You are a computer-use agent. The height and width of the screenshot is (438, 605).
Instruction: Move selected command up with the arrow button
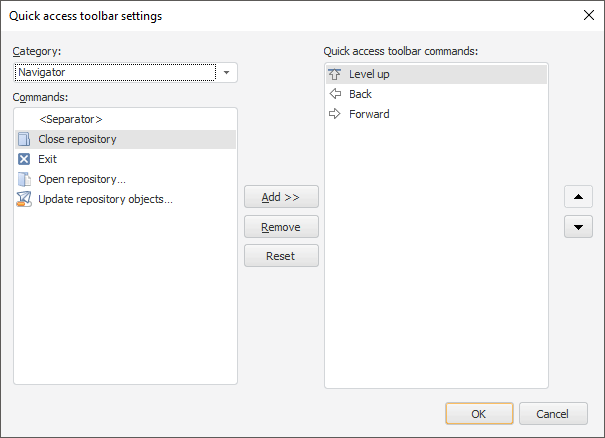[x=578, y=196]
